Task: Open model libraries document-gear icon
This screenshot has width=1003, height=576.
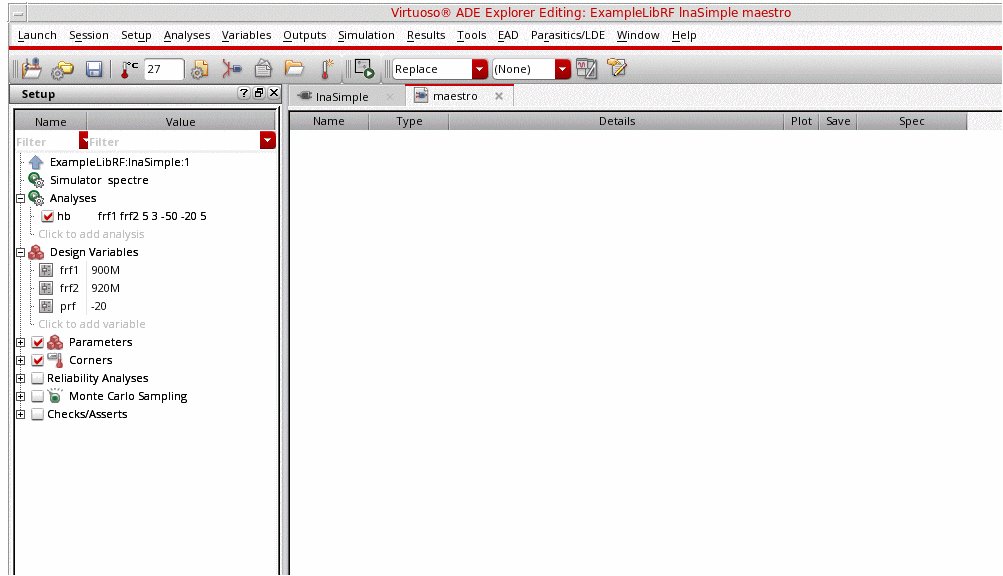Action: (x=200, y=69)
